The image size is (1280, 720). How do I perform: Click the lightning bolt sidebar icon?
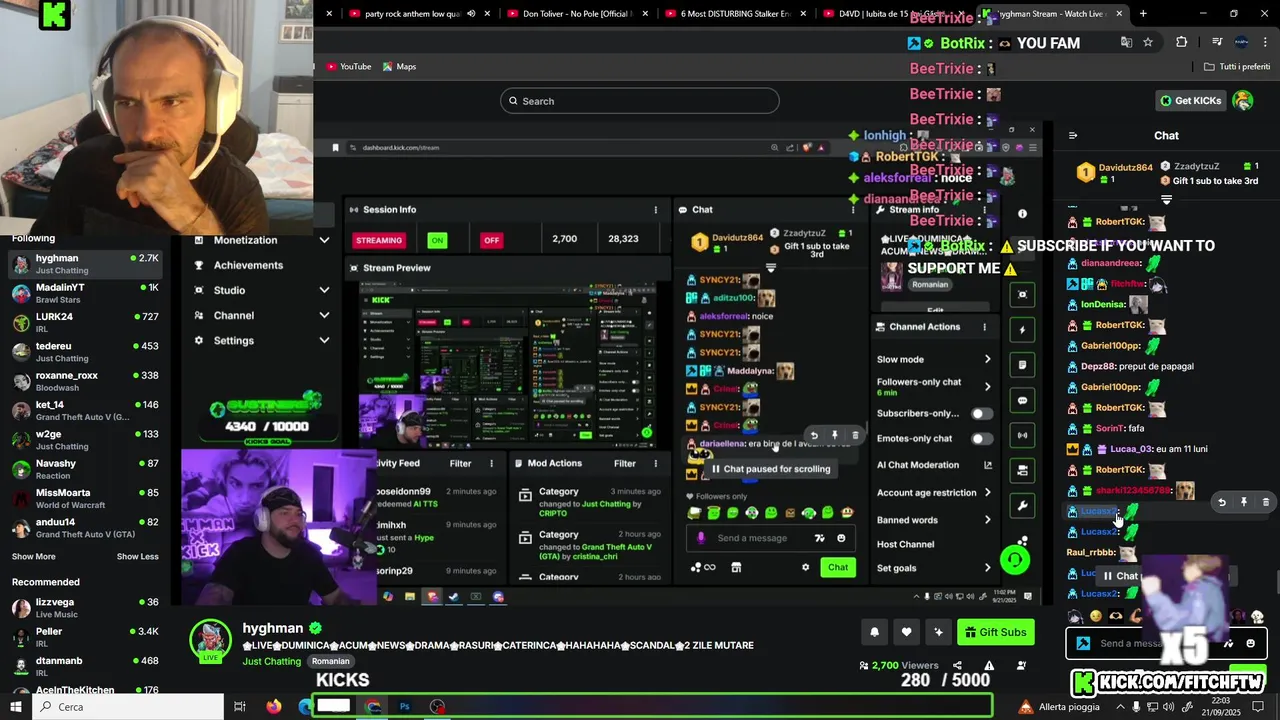pos(1022,330)
